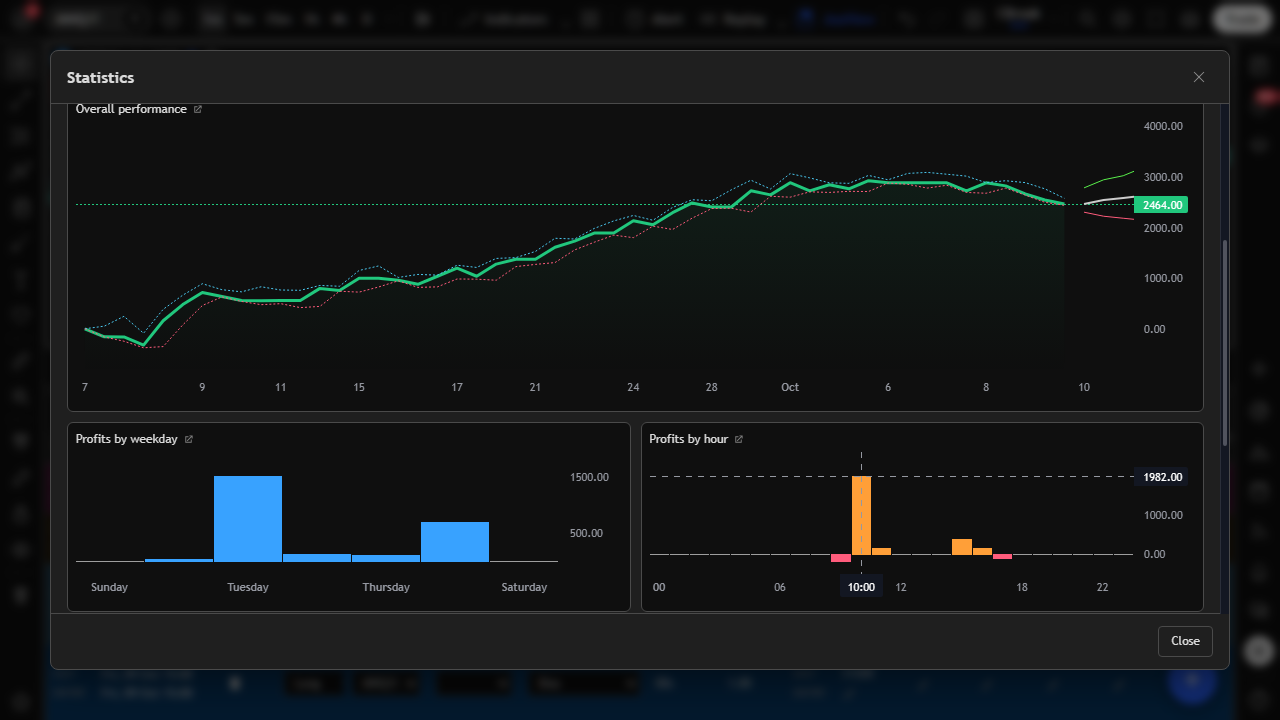The height and width of the screenshot is (720, 1280).
Task: Click the 1982.00 crosshair value label
Action: point(1162,477)
